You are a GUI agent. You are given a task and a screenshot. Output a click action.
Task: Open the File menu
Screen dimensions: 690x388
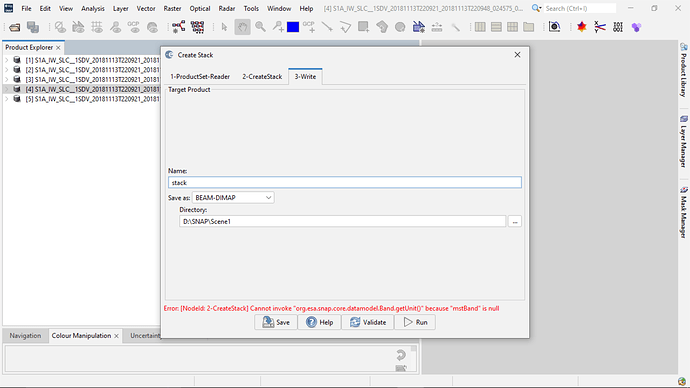[26, 8]
